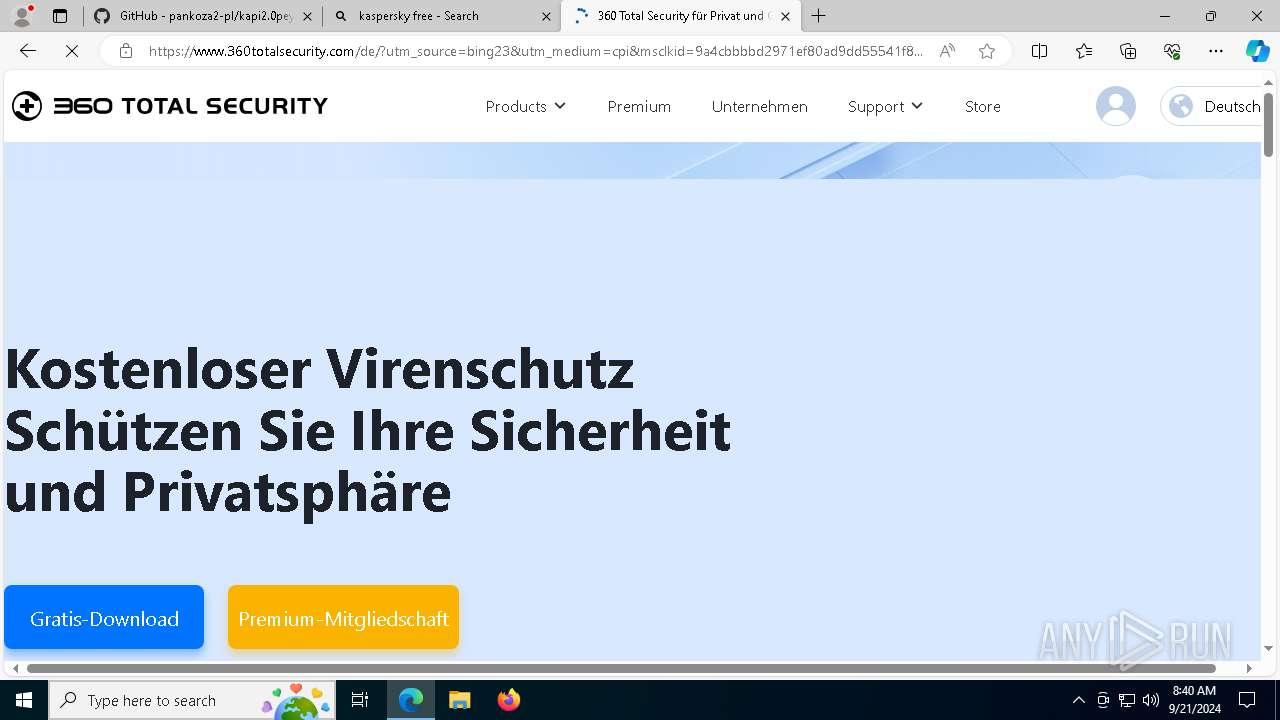Image resolution: width=1280 pixels, height=720 pixels.
Task: Click the scroll right arrow
Action: [1249, 668]
